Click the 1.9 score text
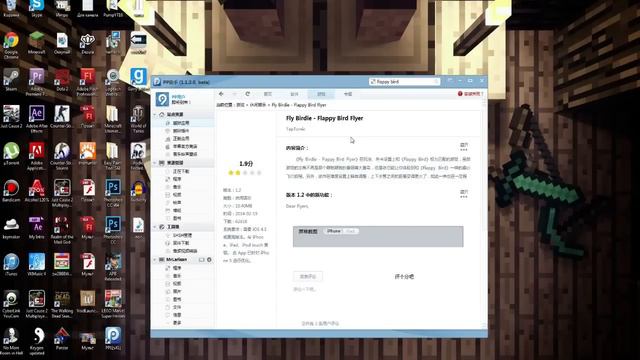The height and width of the screenshot is (360, 640). pos(246,164)
